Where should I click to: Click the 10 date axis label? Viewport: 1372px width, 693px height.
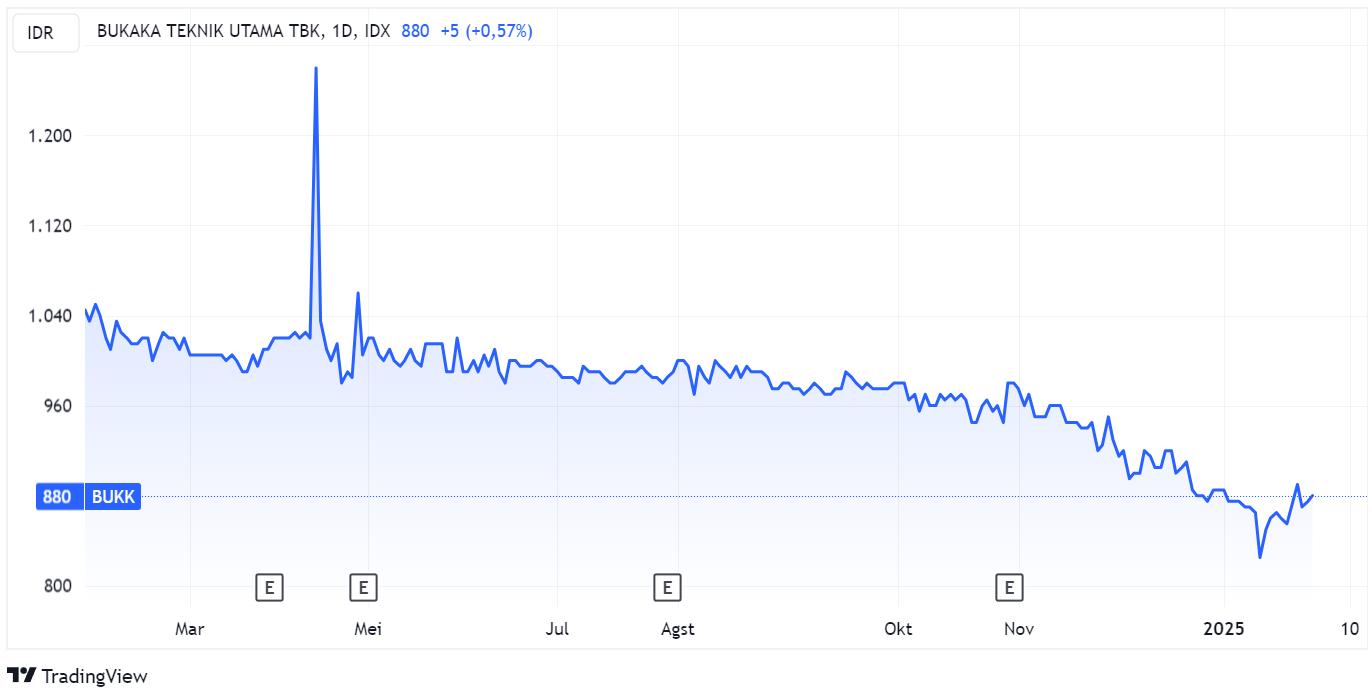point(1349,629)
